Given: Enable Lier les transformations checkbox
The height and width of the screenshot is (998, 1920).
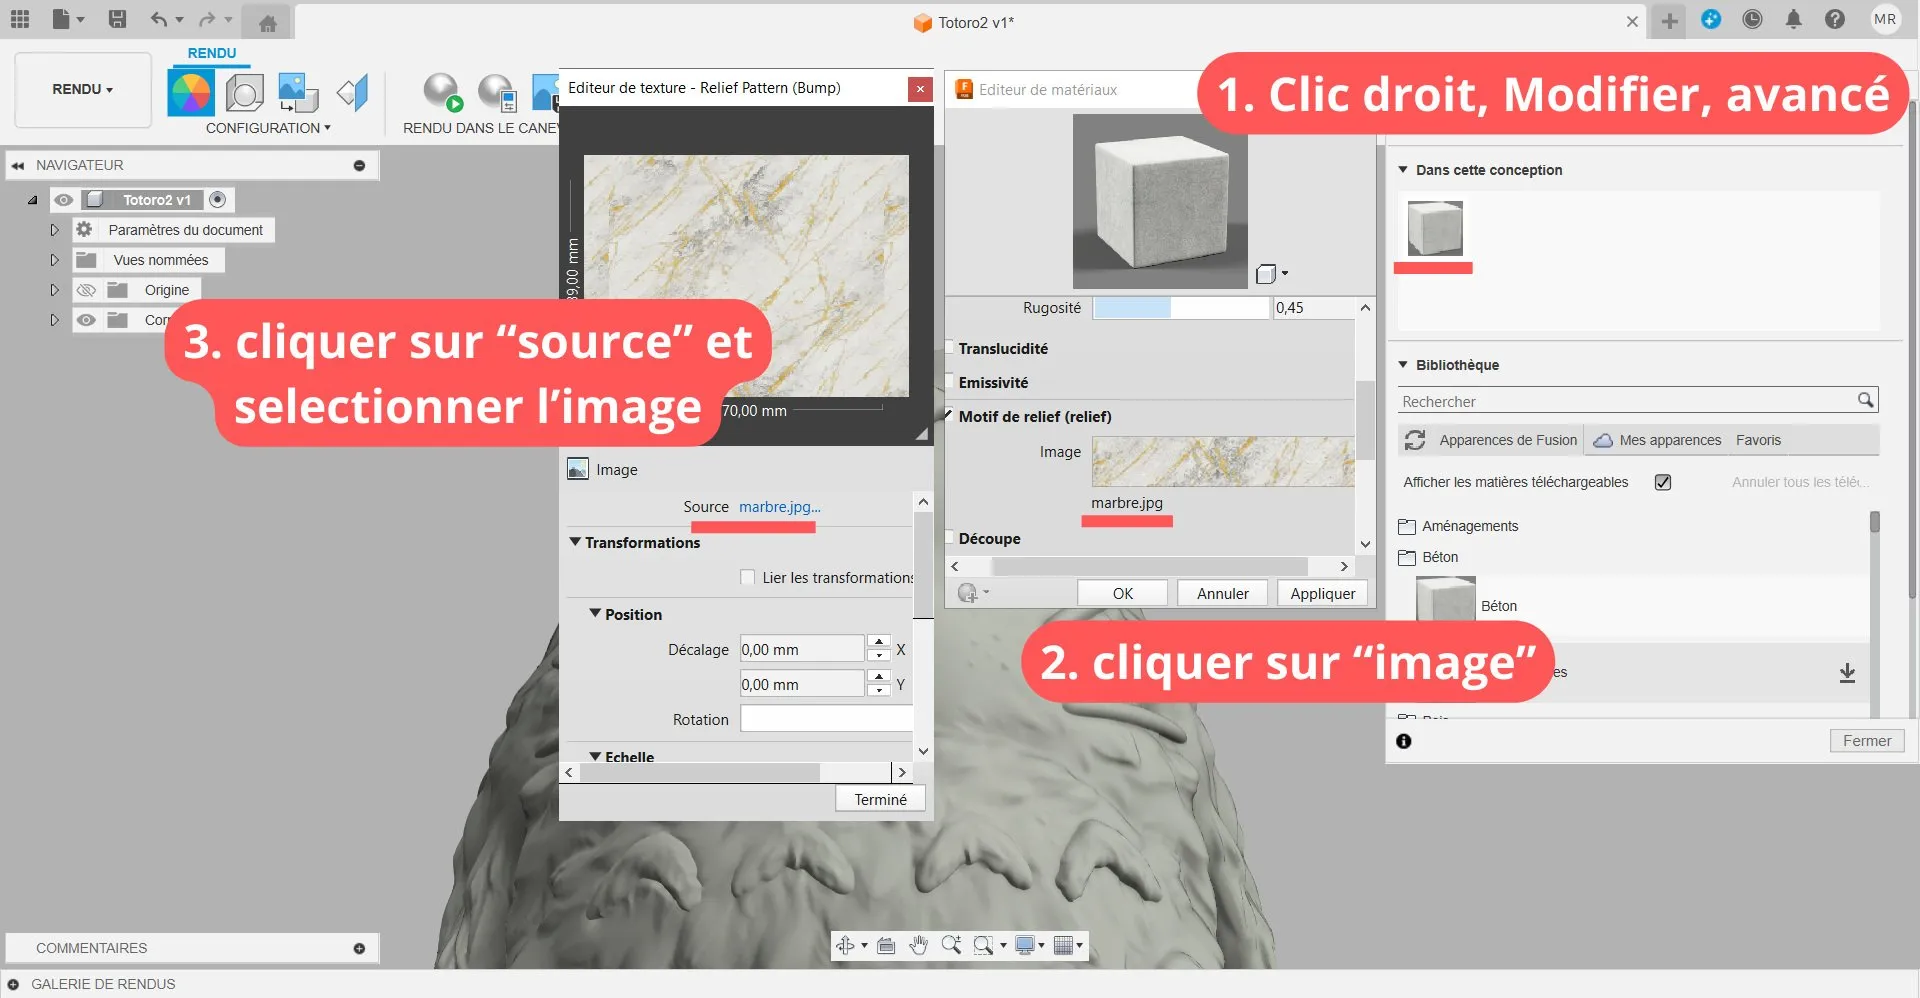Looking at the screenshot, I should [747, 577].
